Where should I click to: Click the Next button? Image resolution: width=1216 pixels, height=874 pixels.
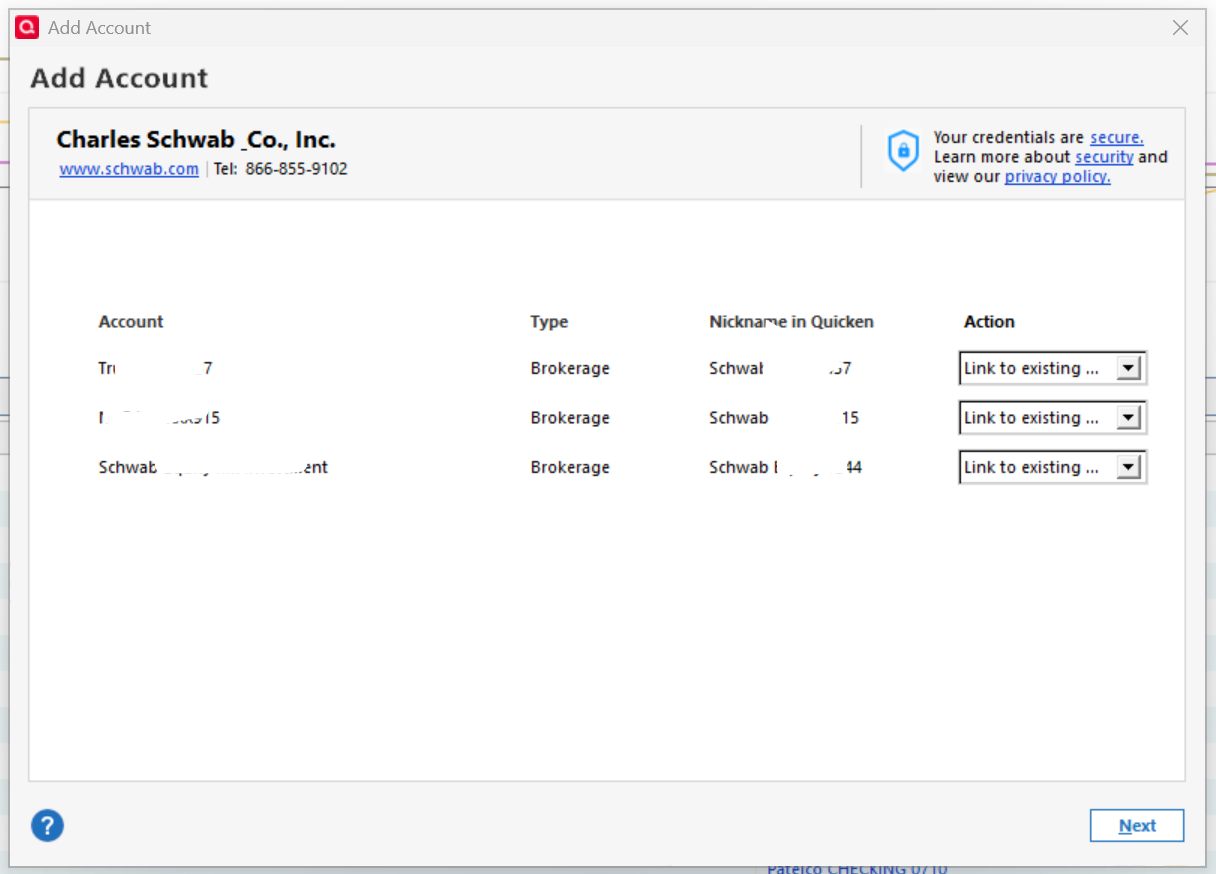[1137, 826]
